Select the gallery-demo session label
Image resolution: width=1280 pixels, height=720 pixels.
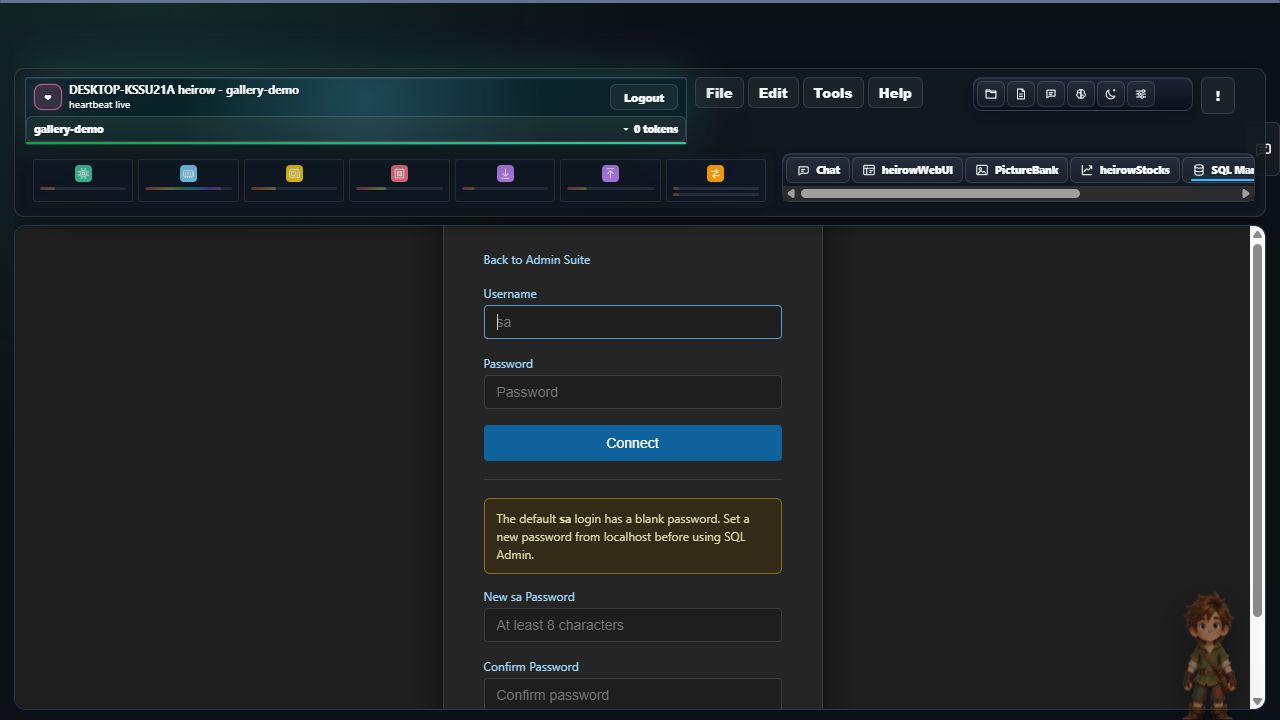click(x=69, y=129)
